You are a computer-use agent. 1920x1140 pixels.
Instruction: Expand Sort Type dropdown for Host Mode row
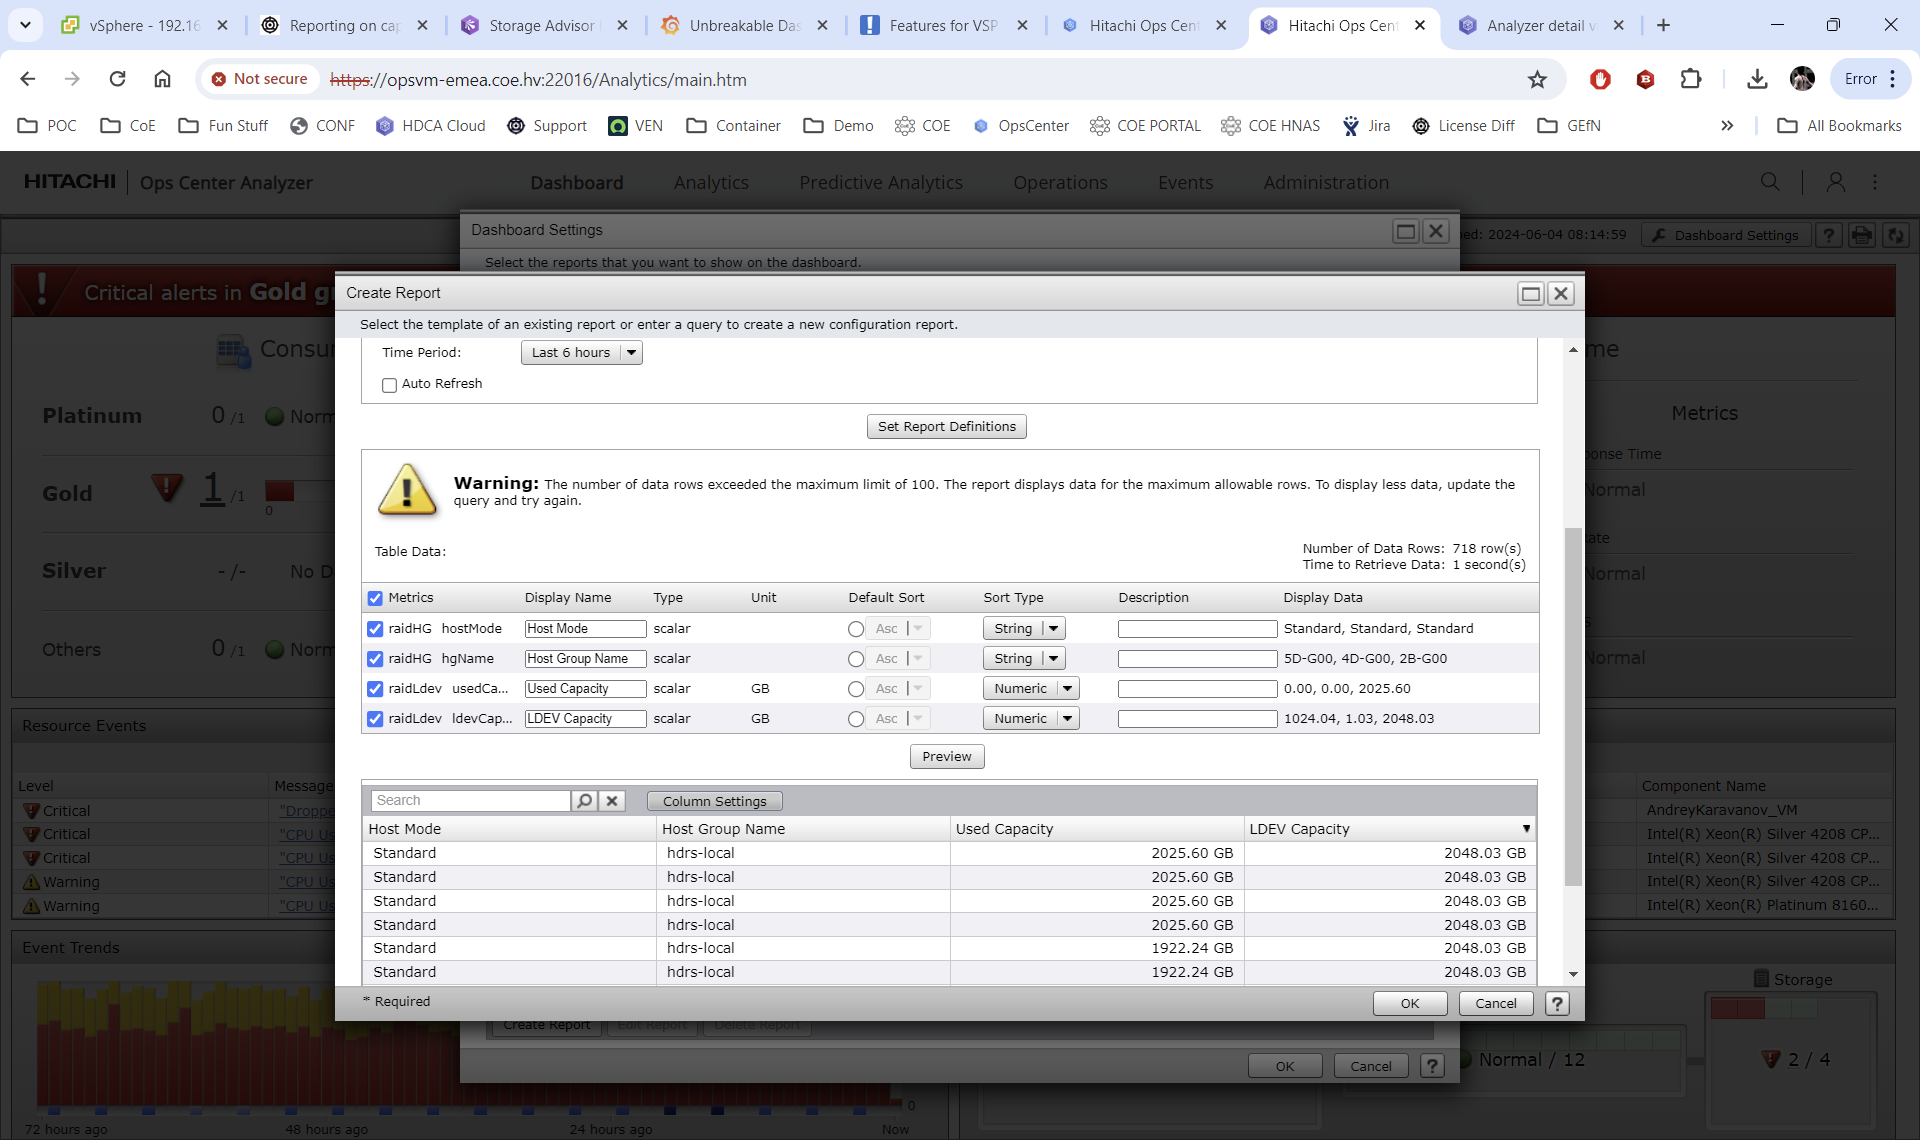pyautogui.click(x=1053, y=629)
